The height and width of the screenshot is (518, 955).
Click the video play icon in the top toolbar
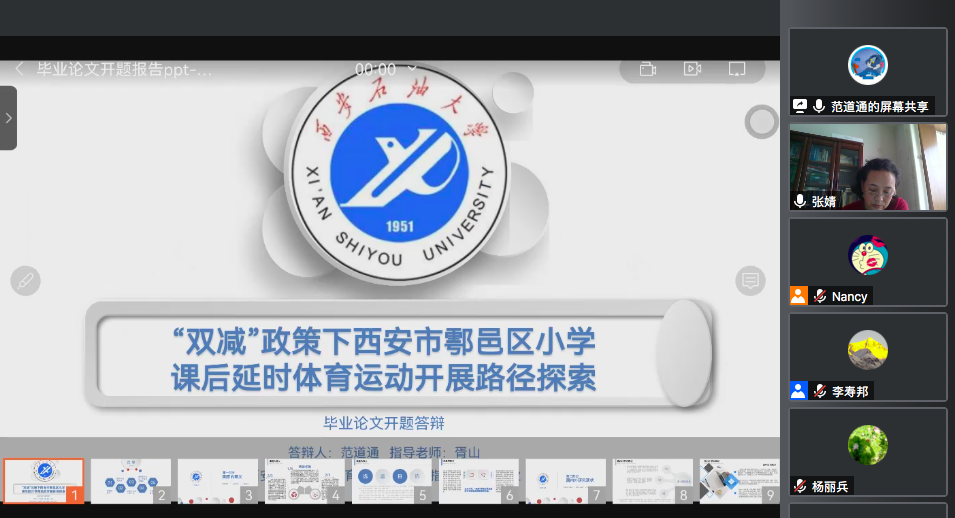pos(692,69)
